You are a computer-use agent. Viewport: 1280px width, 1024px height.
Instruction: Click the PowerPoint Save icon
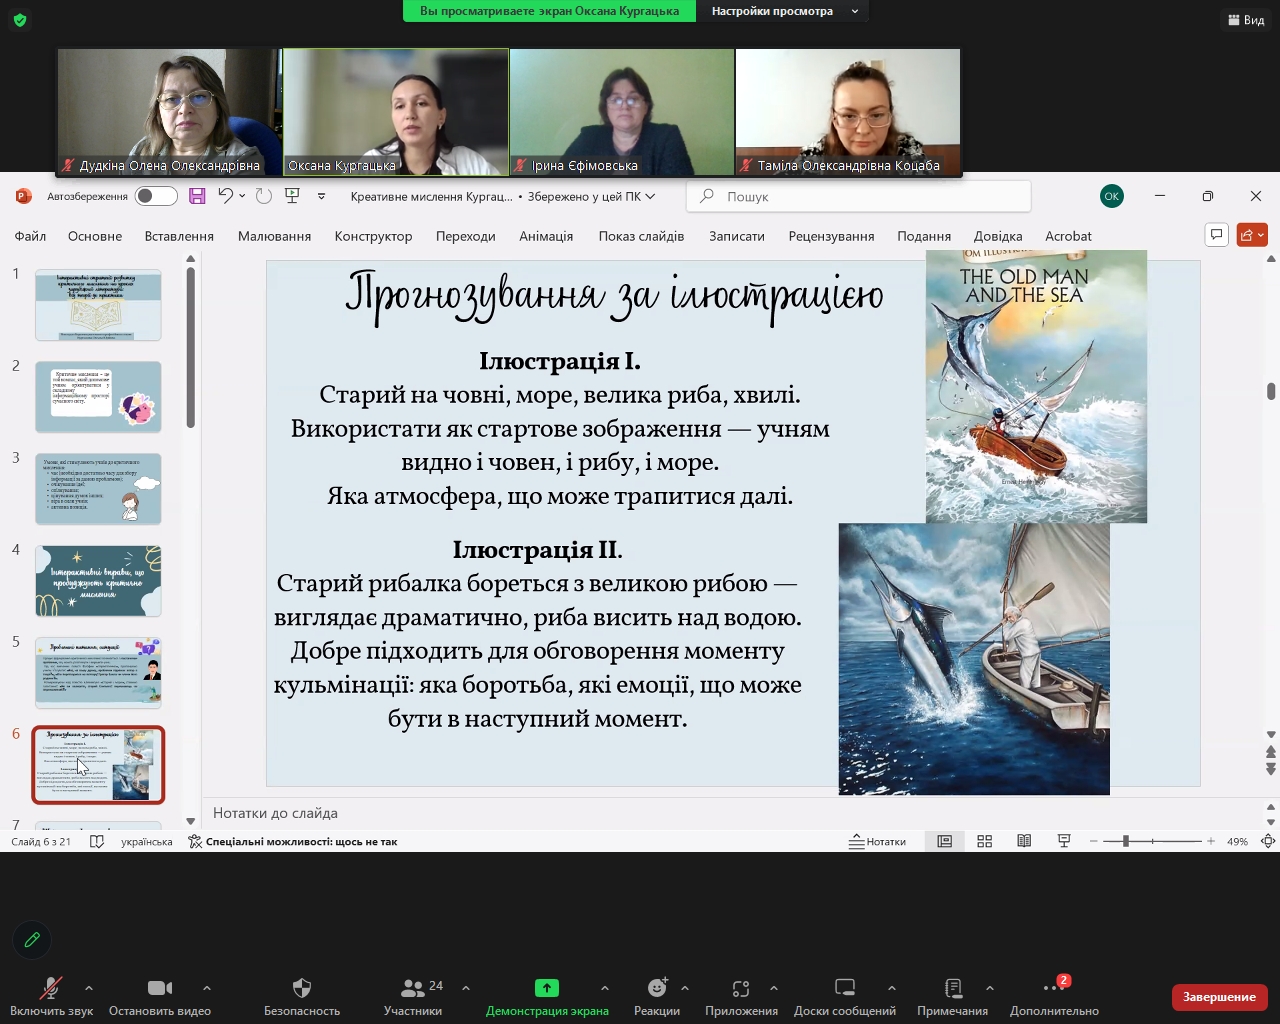pos(197,196)
